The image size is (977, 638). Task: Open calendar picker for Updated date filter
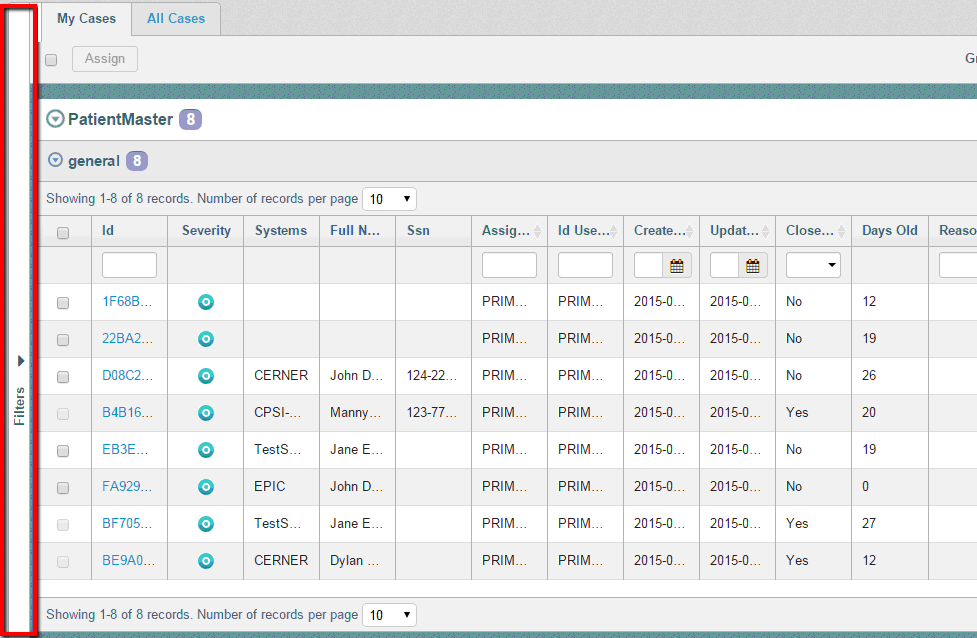pyautogui.click(x=753, y=266)
